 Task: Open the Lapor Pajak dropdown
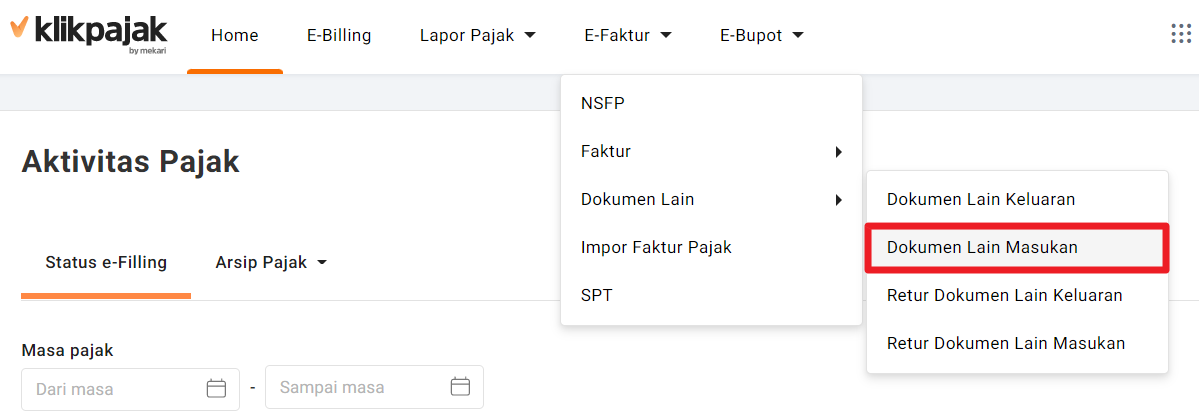tap(478, 35)
